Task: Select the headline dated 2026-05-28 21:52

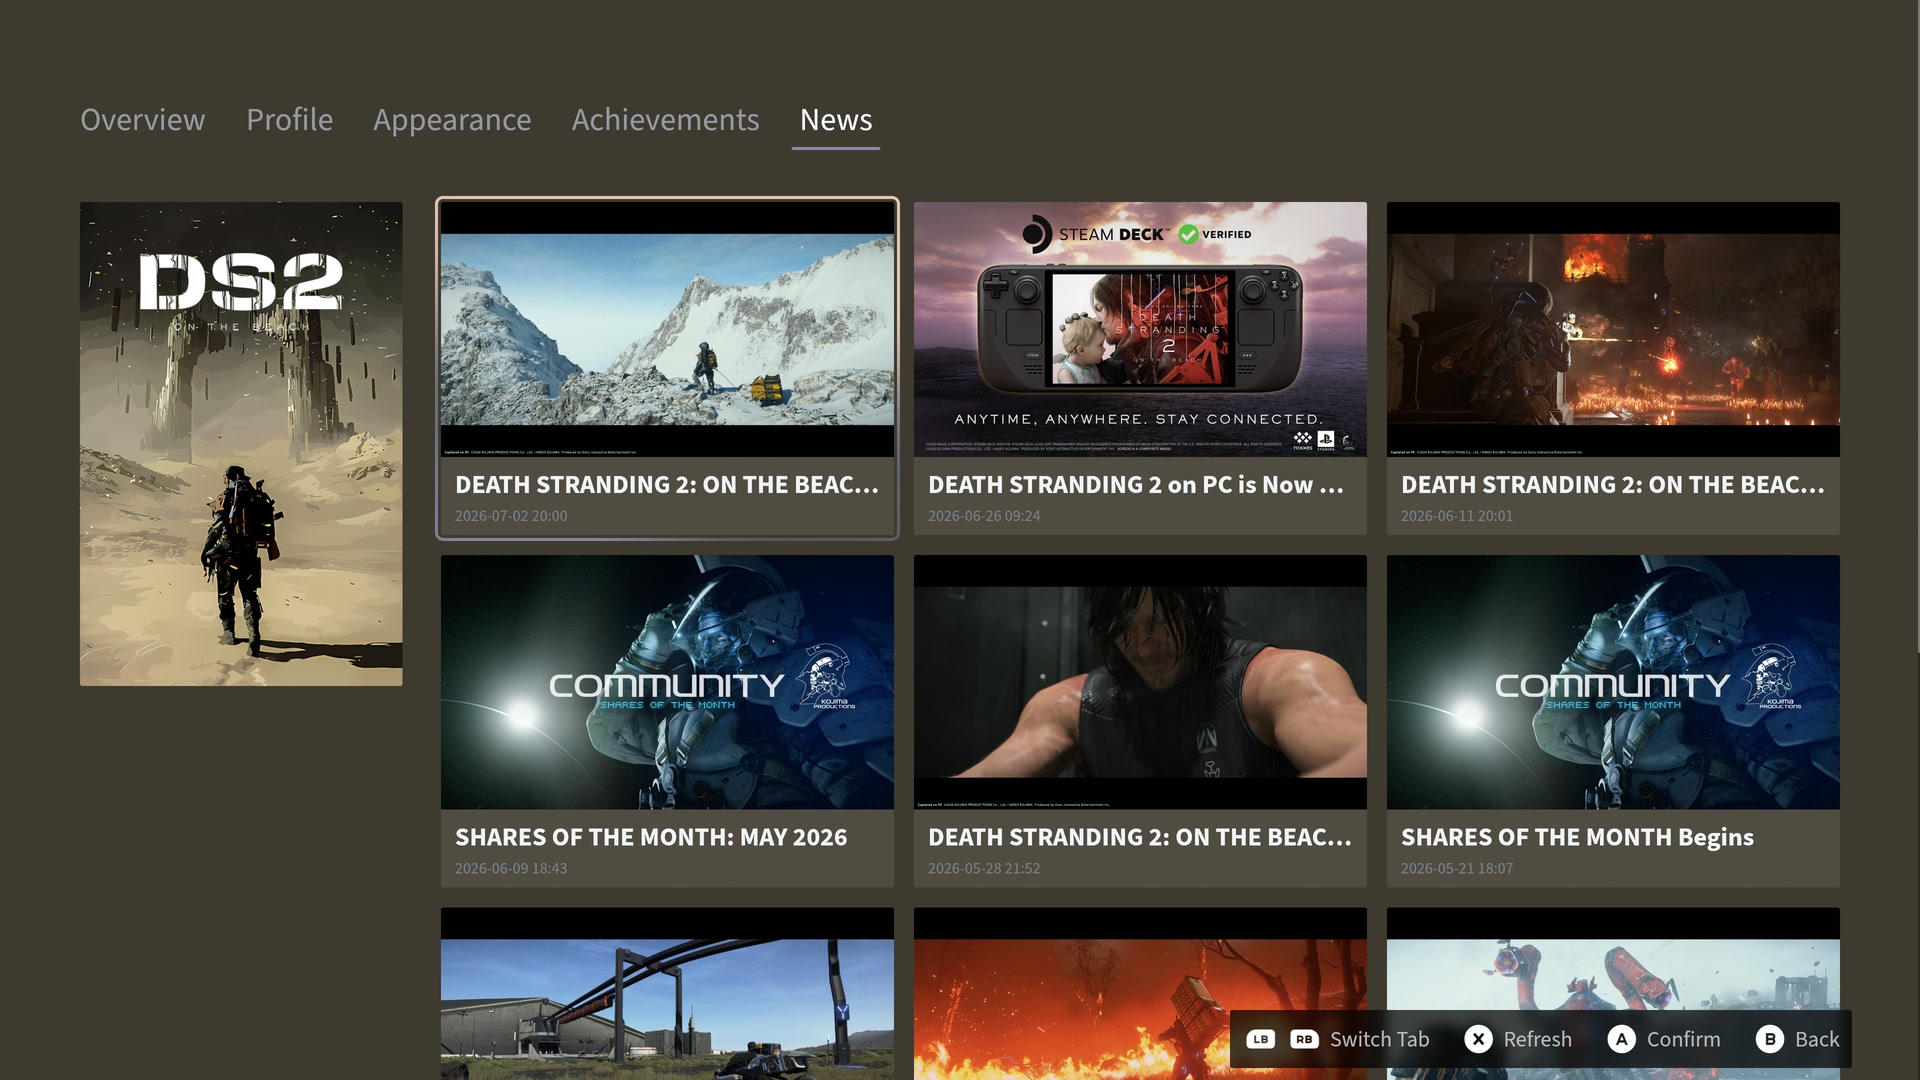Action: pos(1140,837)
